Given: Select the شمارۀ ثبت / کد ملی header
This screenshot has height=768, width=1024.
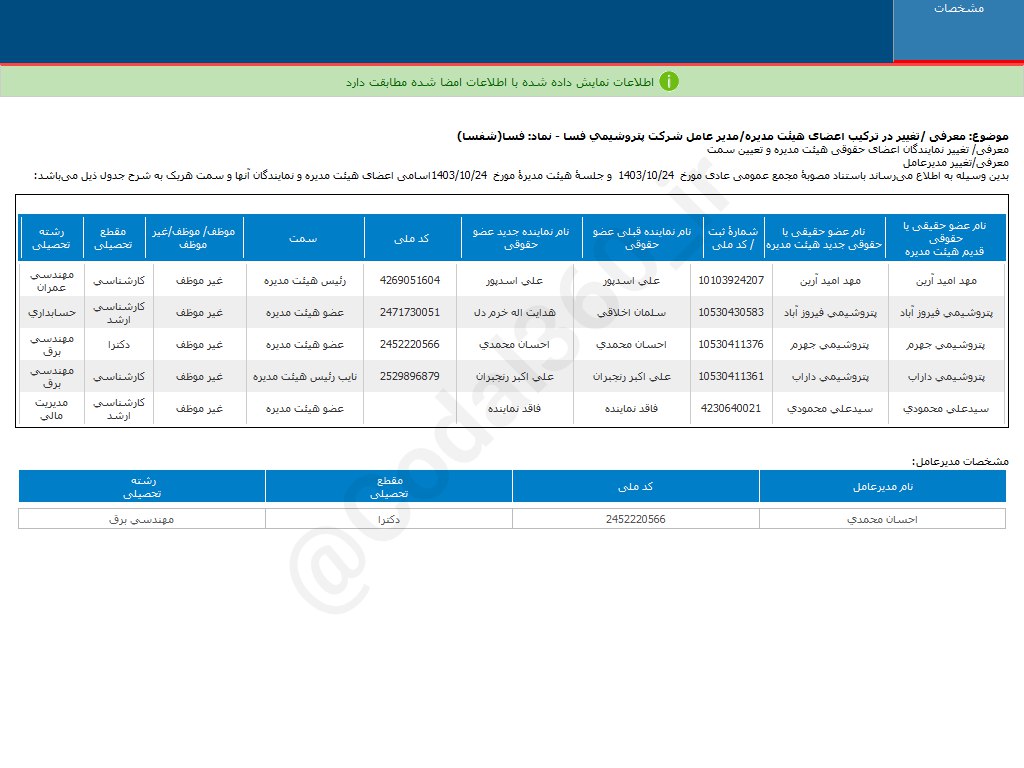Looking at the screenshot, I should pos(732,238).
